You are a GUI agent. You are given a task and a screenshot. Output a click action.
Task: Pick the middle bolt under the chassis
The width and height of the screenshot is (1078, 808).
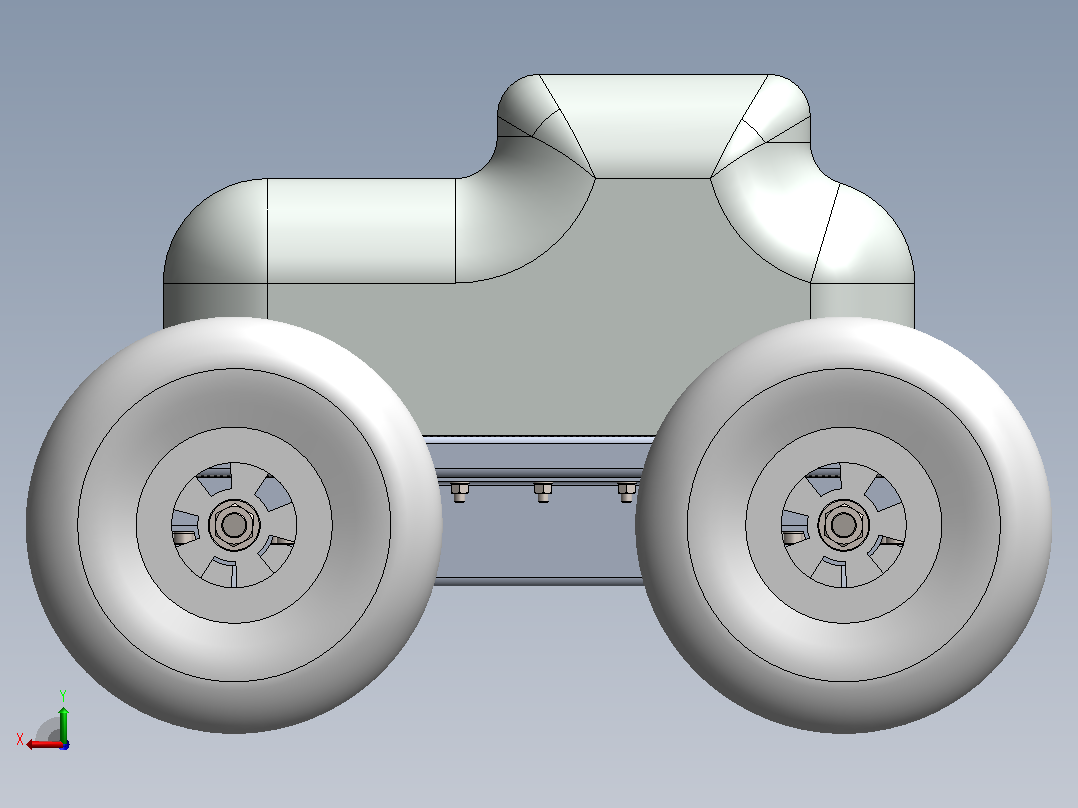542,492
